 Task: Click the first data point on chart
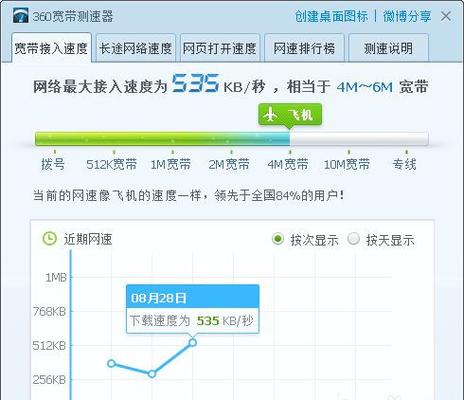tap(112, 363)
